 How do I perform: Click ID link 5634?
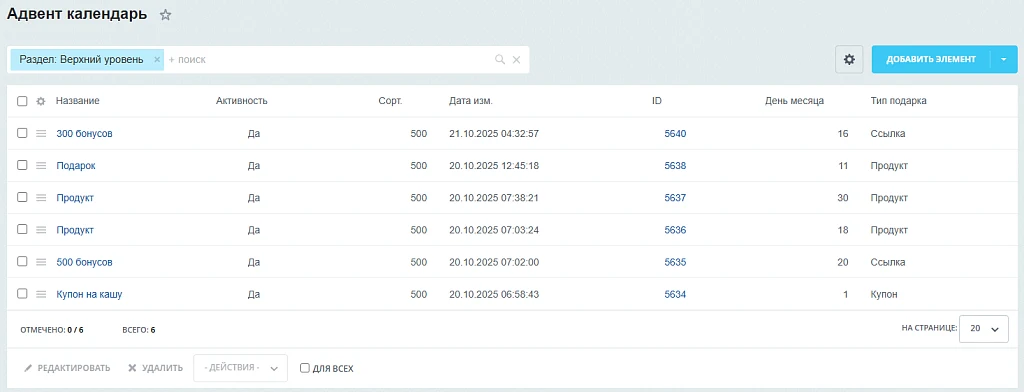(x=675, y=295)
